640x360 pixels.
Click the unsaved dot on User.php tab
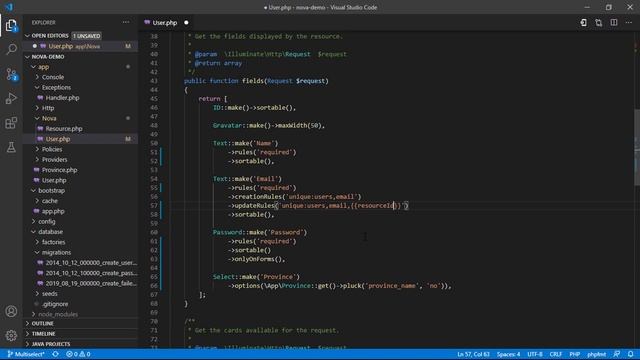coord(187,23)
